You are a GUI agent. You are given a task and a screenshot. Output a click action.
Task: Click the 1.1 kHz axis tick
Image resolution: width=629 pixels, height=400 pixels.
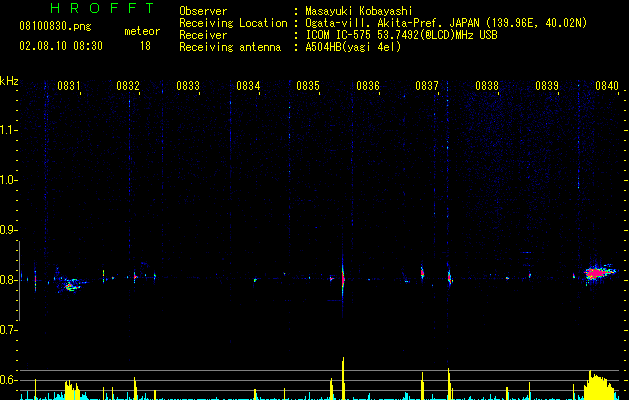click(9, 130)
